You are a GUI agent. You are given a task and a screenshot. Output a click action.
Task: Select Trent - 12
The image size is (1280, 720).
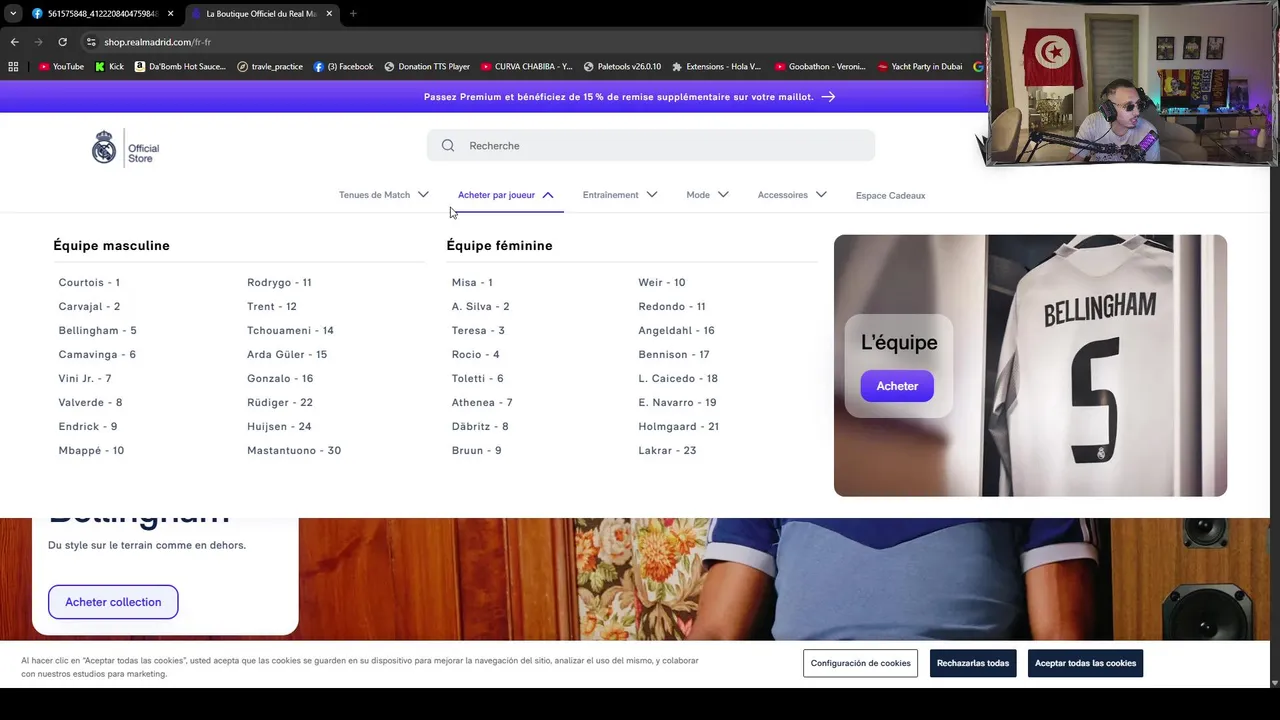tap(272, 307)
